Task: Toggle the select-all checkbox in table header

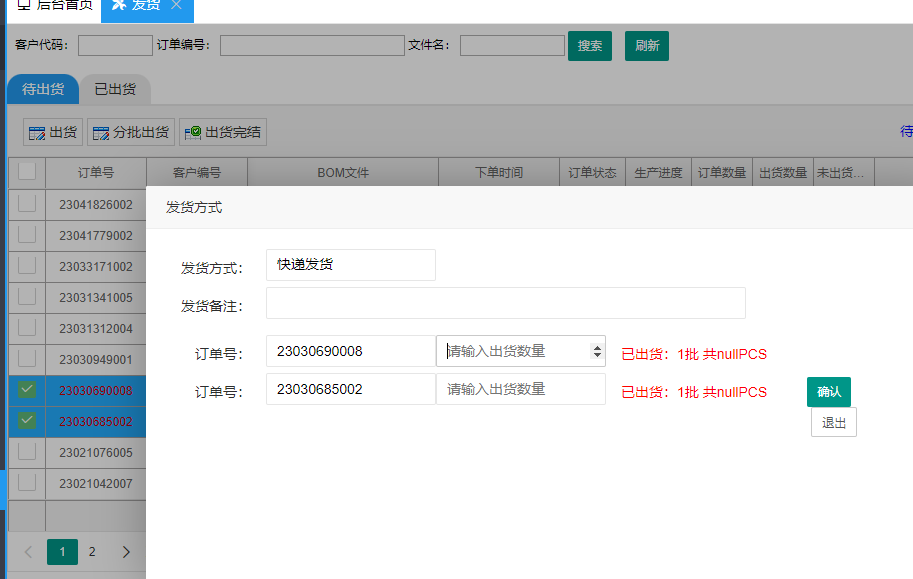Action: pos(27,172)
